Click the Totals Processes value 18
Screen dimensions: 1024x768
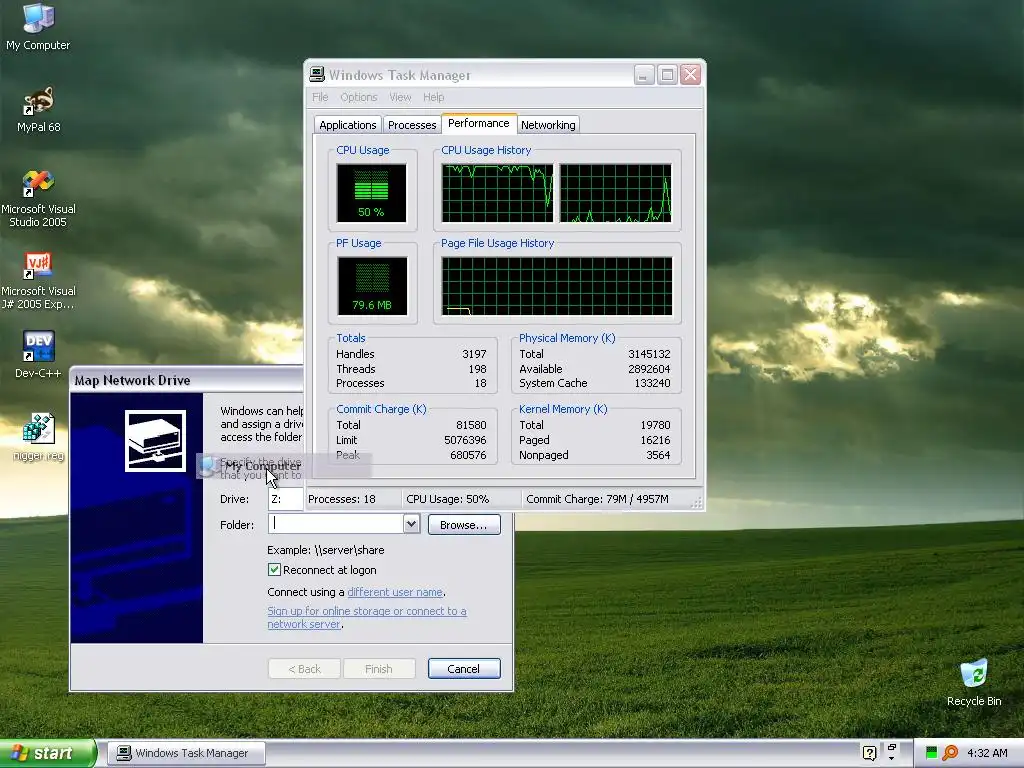click(x=481, y=383)
